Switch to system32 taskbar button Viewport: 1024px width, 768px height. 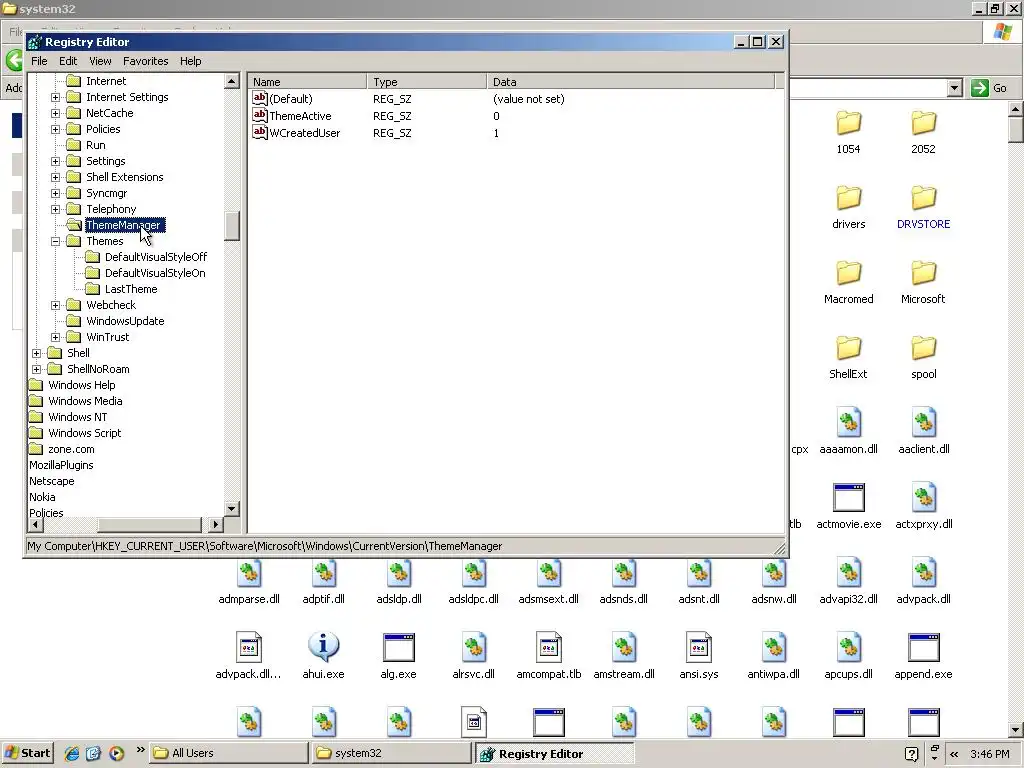tap(392, 753)
